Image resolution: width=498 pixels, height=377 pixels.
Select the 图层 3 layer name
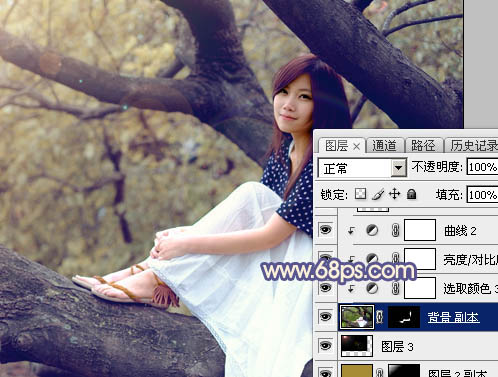coord(397,347)
